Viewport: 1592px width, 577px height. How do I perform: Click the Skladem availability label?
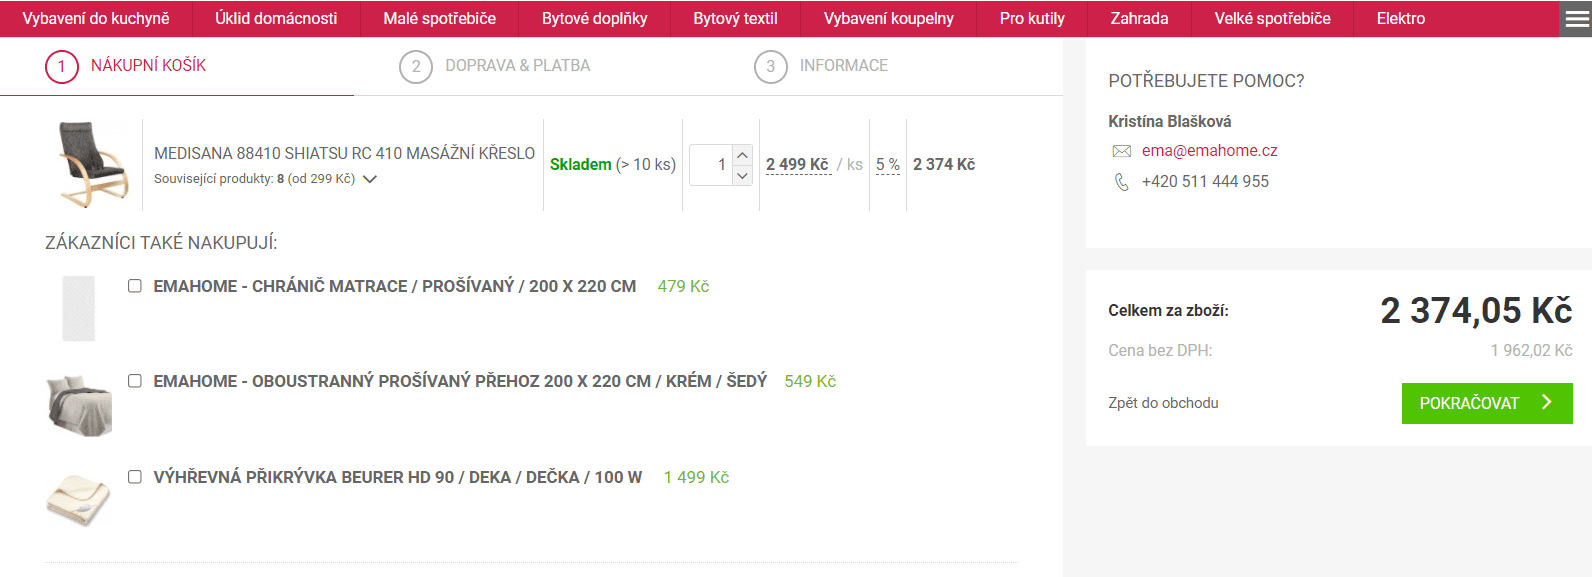tap(580, 165)
